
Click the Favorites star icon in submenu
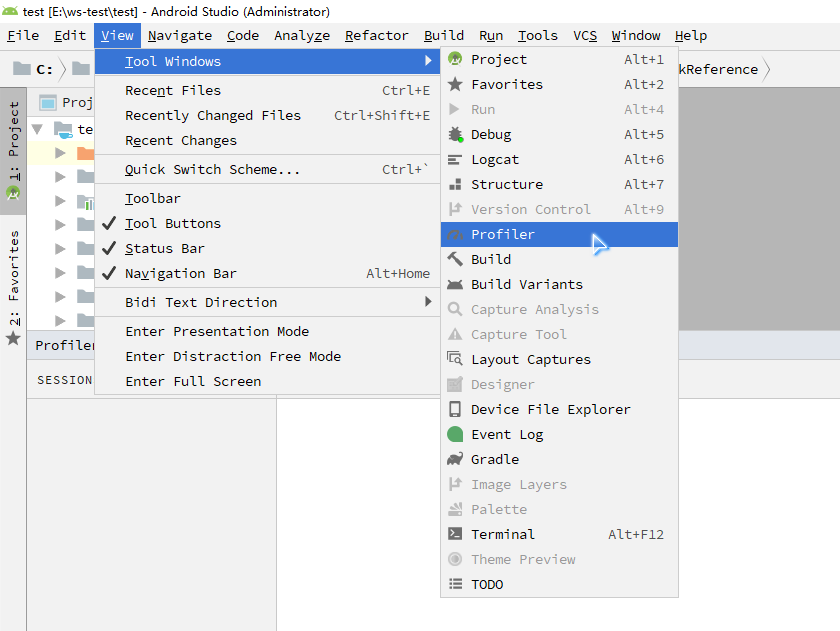coord(455,84)
